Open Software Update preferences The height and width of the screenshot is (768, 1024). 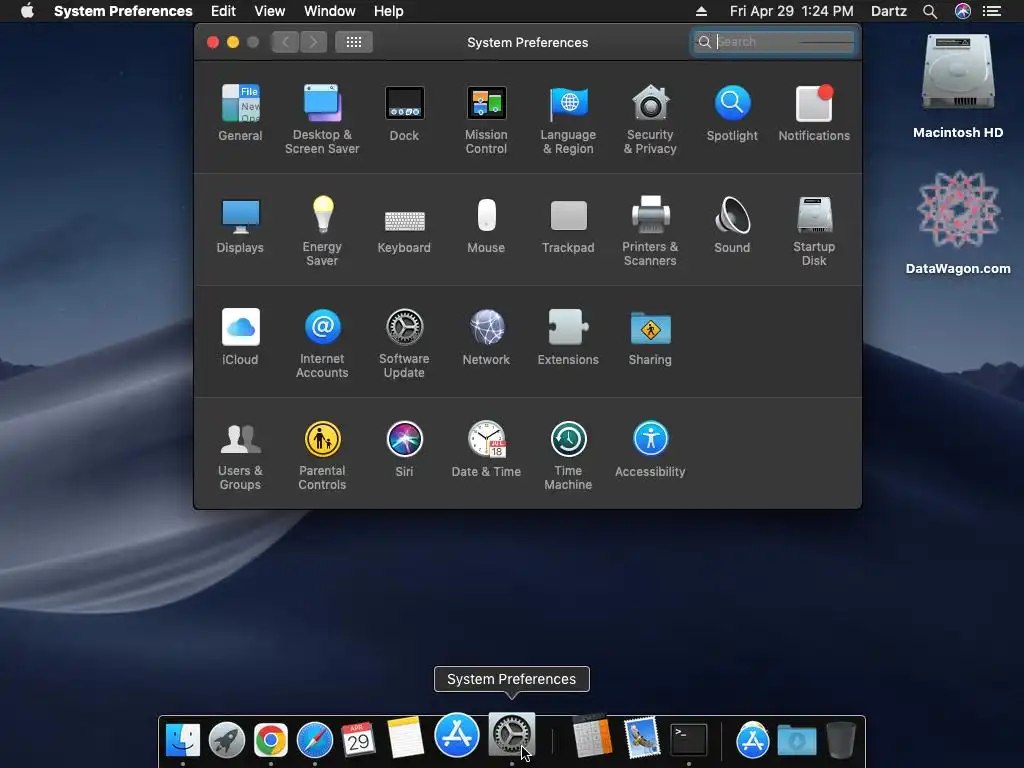pyautogui.click(x=404, y=343)
